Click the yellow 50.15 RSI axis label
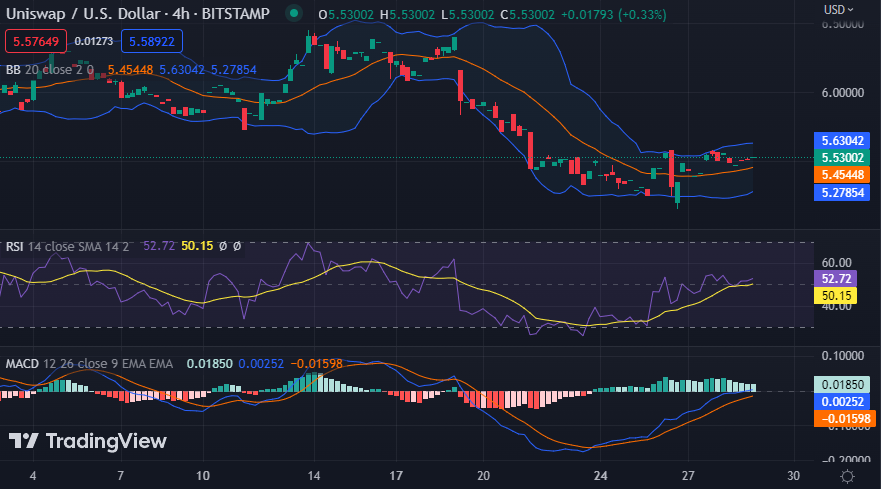The image size is (881, 489). tap(835, 296)
